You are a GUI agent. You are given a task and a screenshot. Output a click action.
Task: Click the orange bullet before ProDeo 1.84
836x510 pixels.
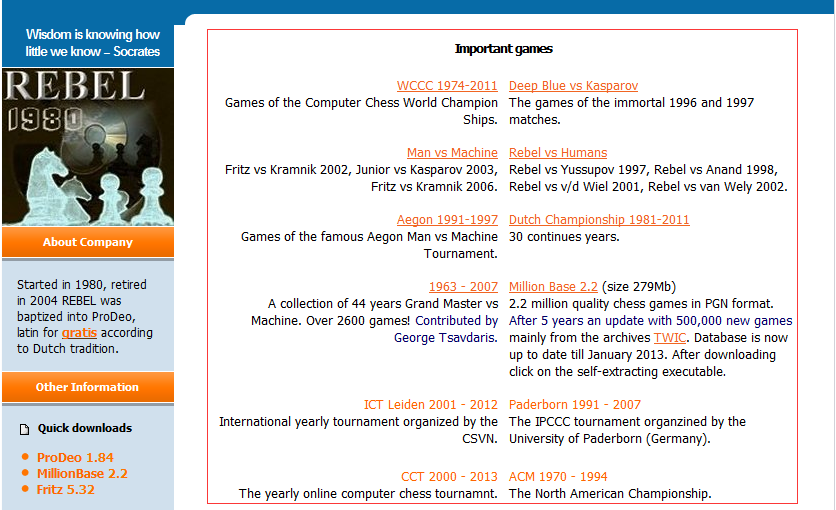tap(25, 457)
